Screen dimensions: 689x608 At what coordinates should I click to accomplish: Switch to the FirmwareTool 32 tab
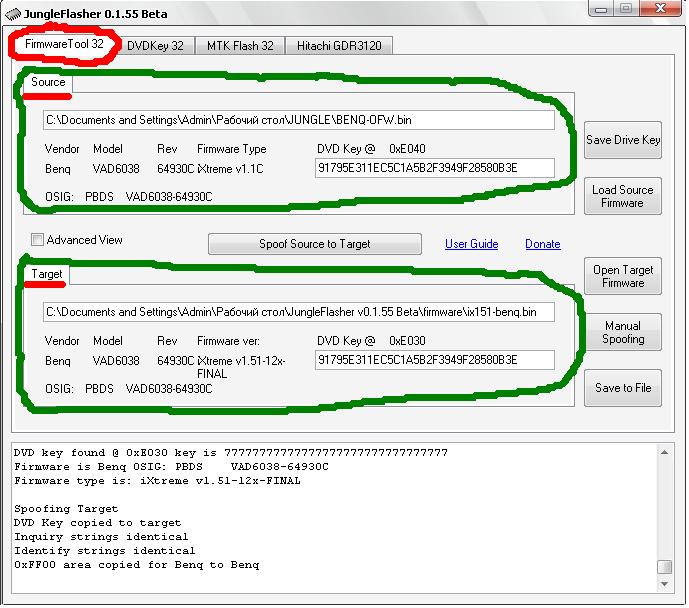pos(64,44)
